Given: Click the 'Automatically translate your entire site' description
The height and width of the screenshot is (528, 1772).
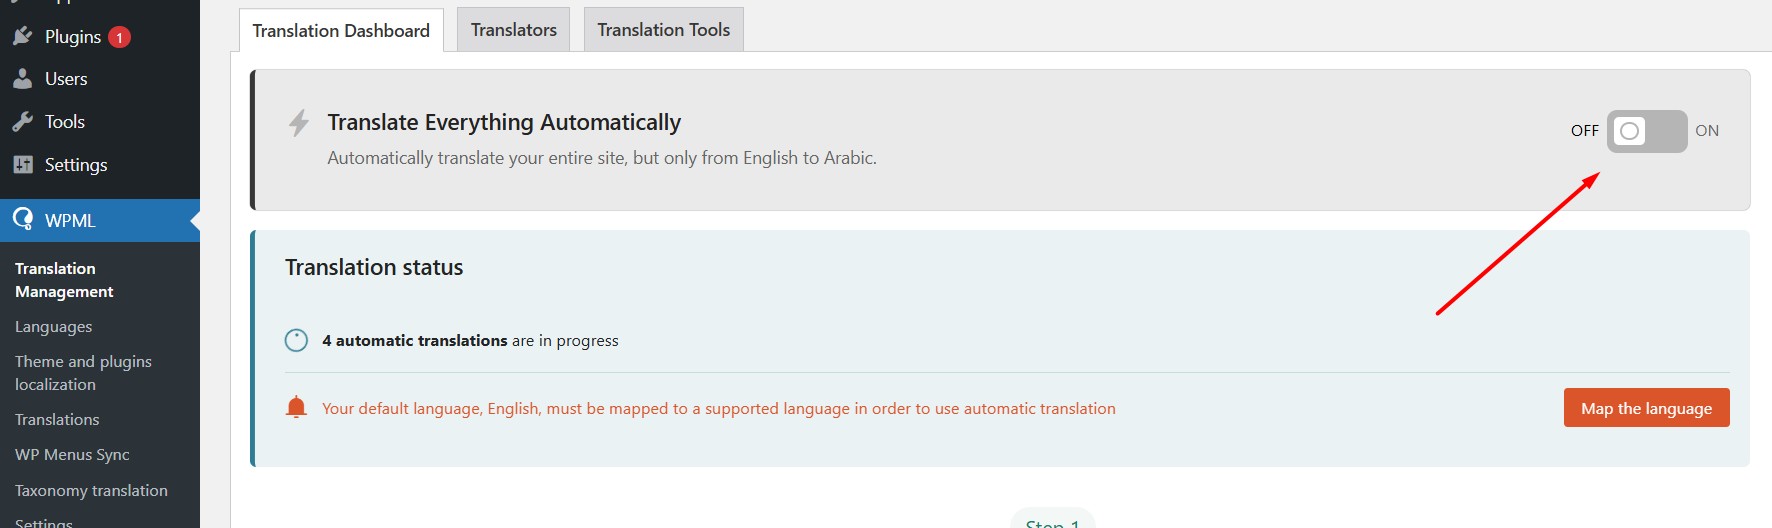Looking at the screenshot, I should (602, 158).
